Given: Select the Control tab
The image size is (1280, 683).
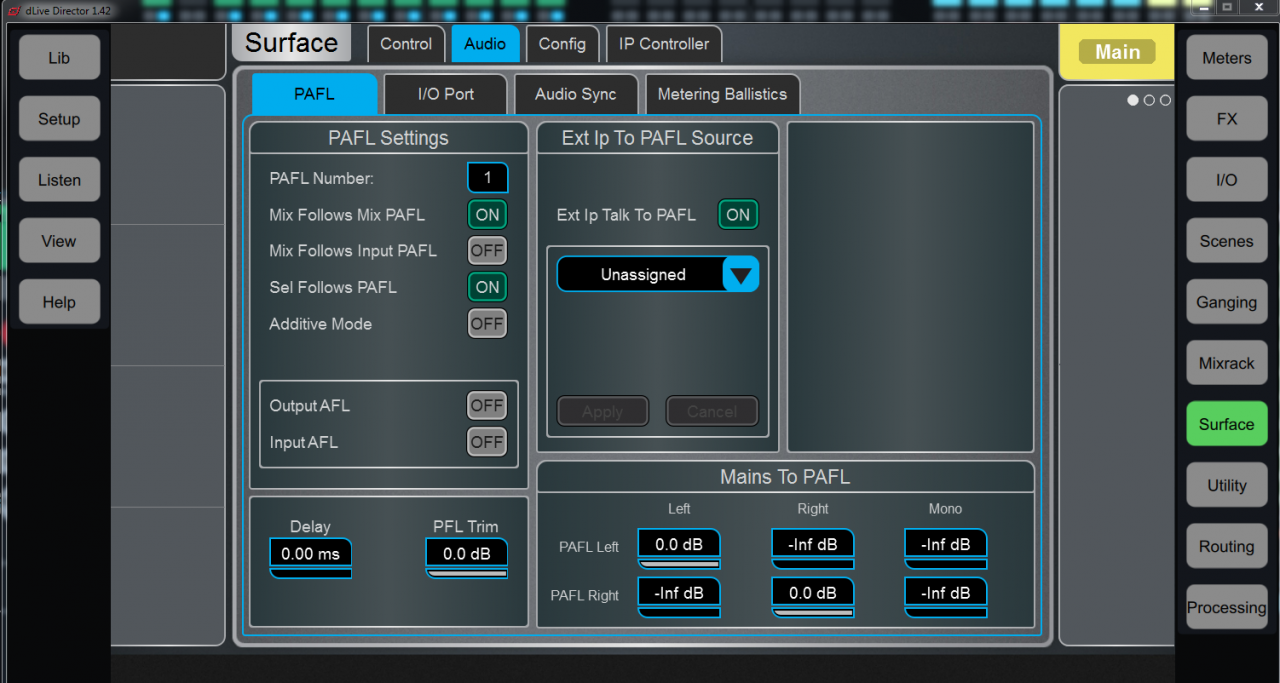Looking at the screenshot, I should tap(406, 44).
